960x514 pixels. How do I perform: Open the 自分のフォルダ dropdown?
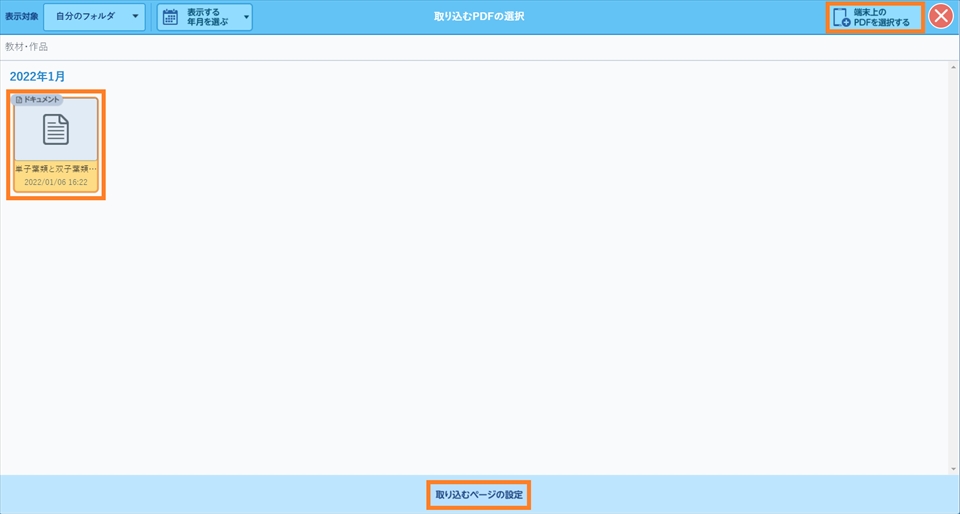[94, 17]
